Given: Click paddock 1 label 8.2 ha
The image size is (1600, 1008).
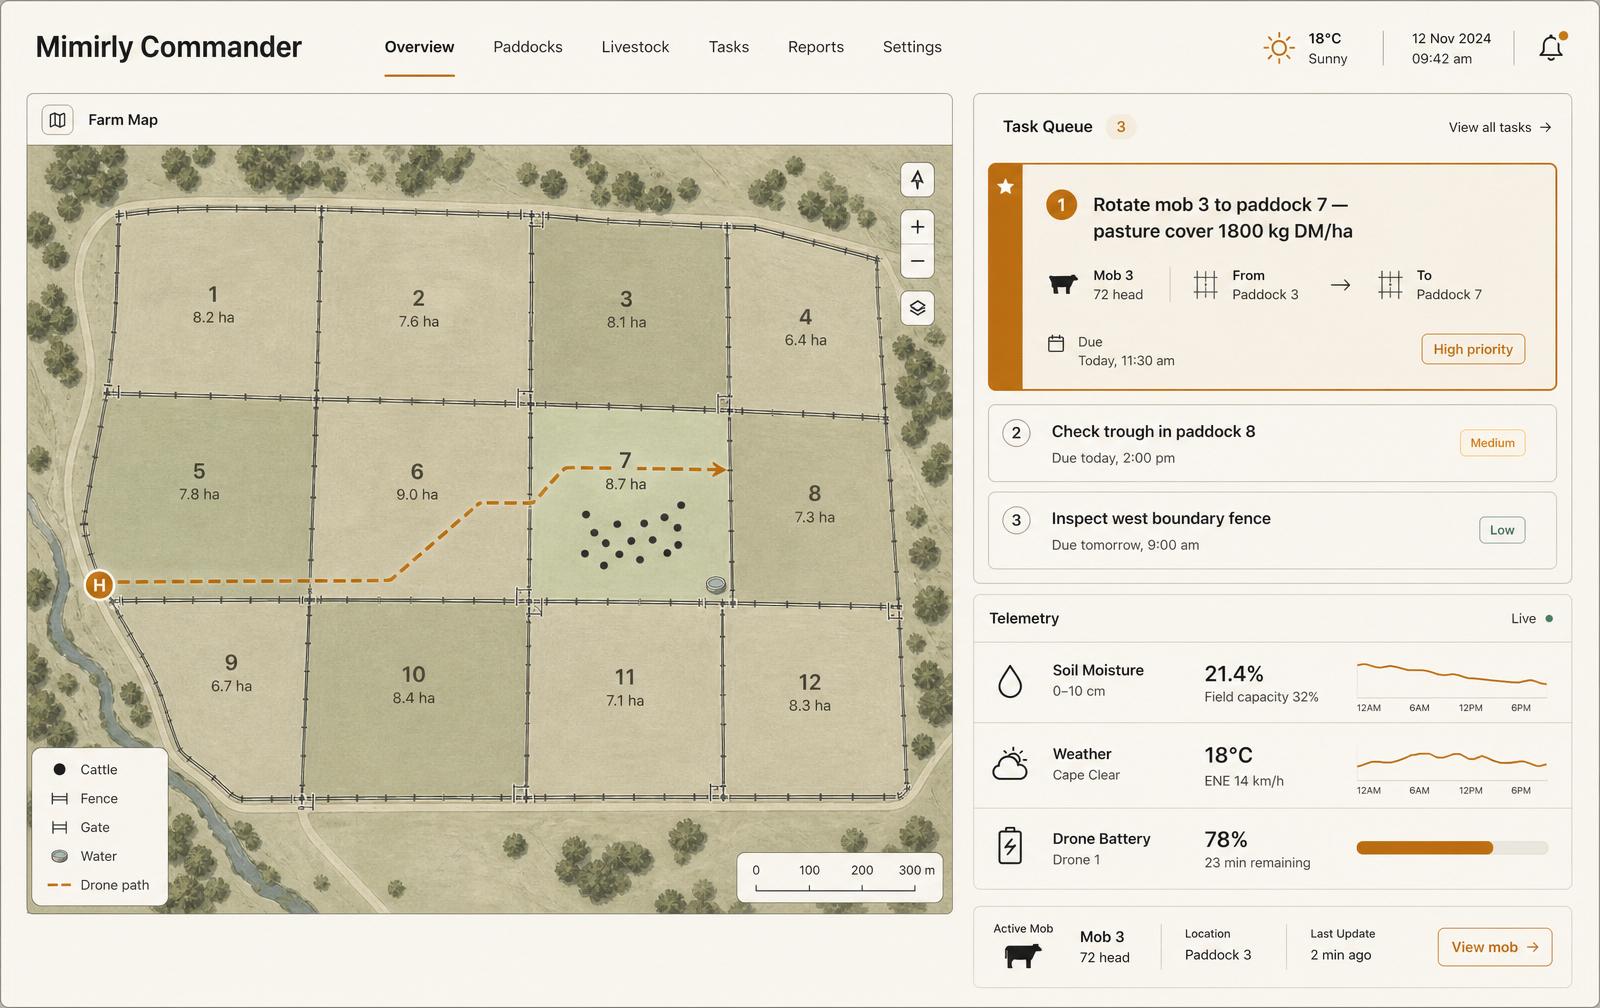Looking at the screenshot, I should (x=213, y=318).
